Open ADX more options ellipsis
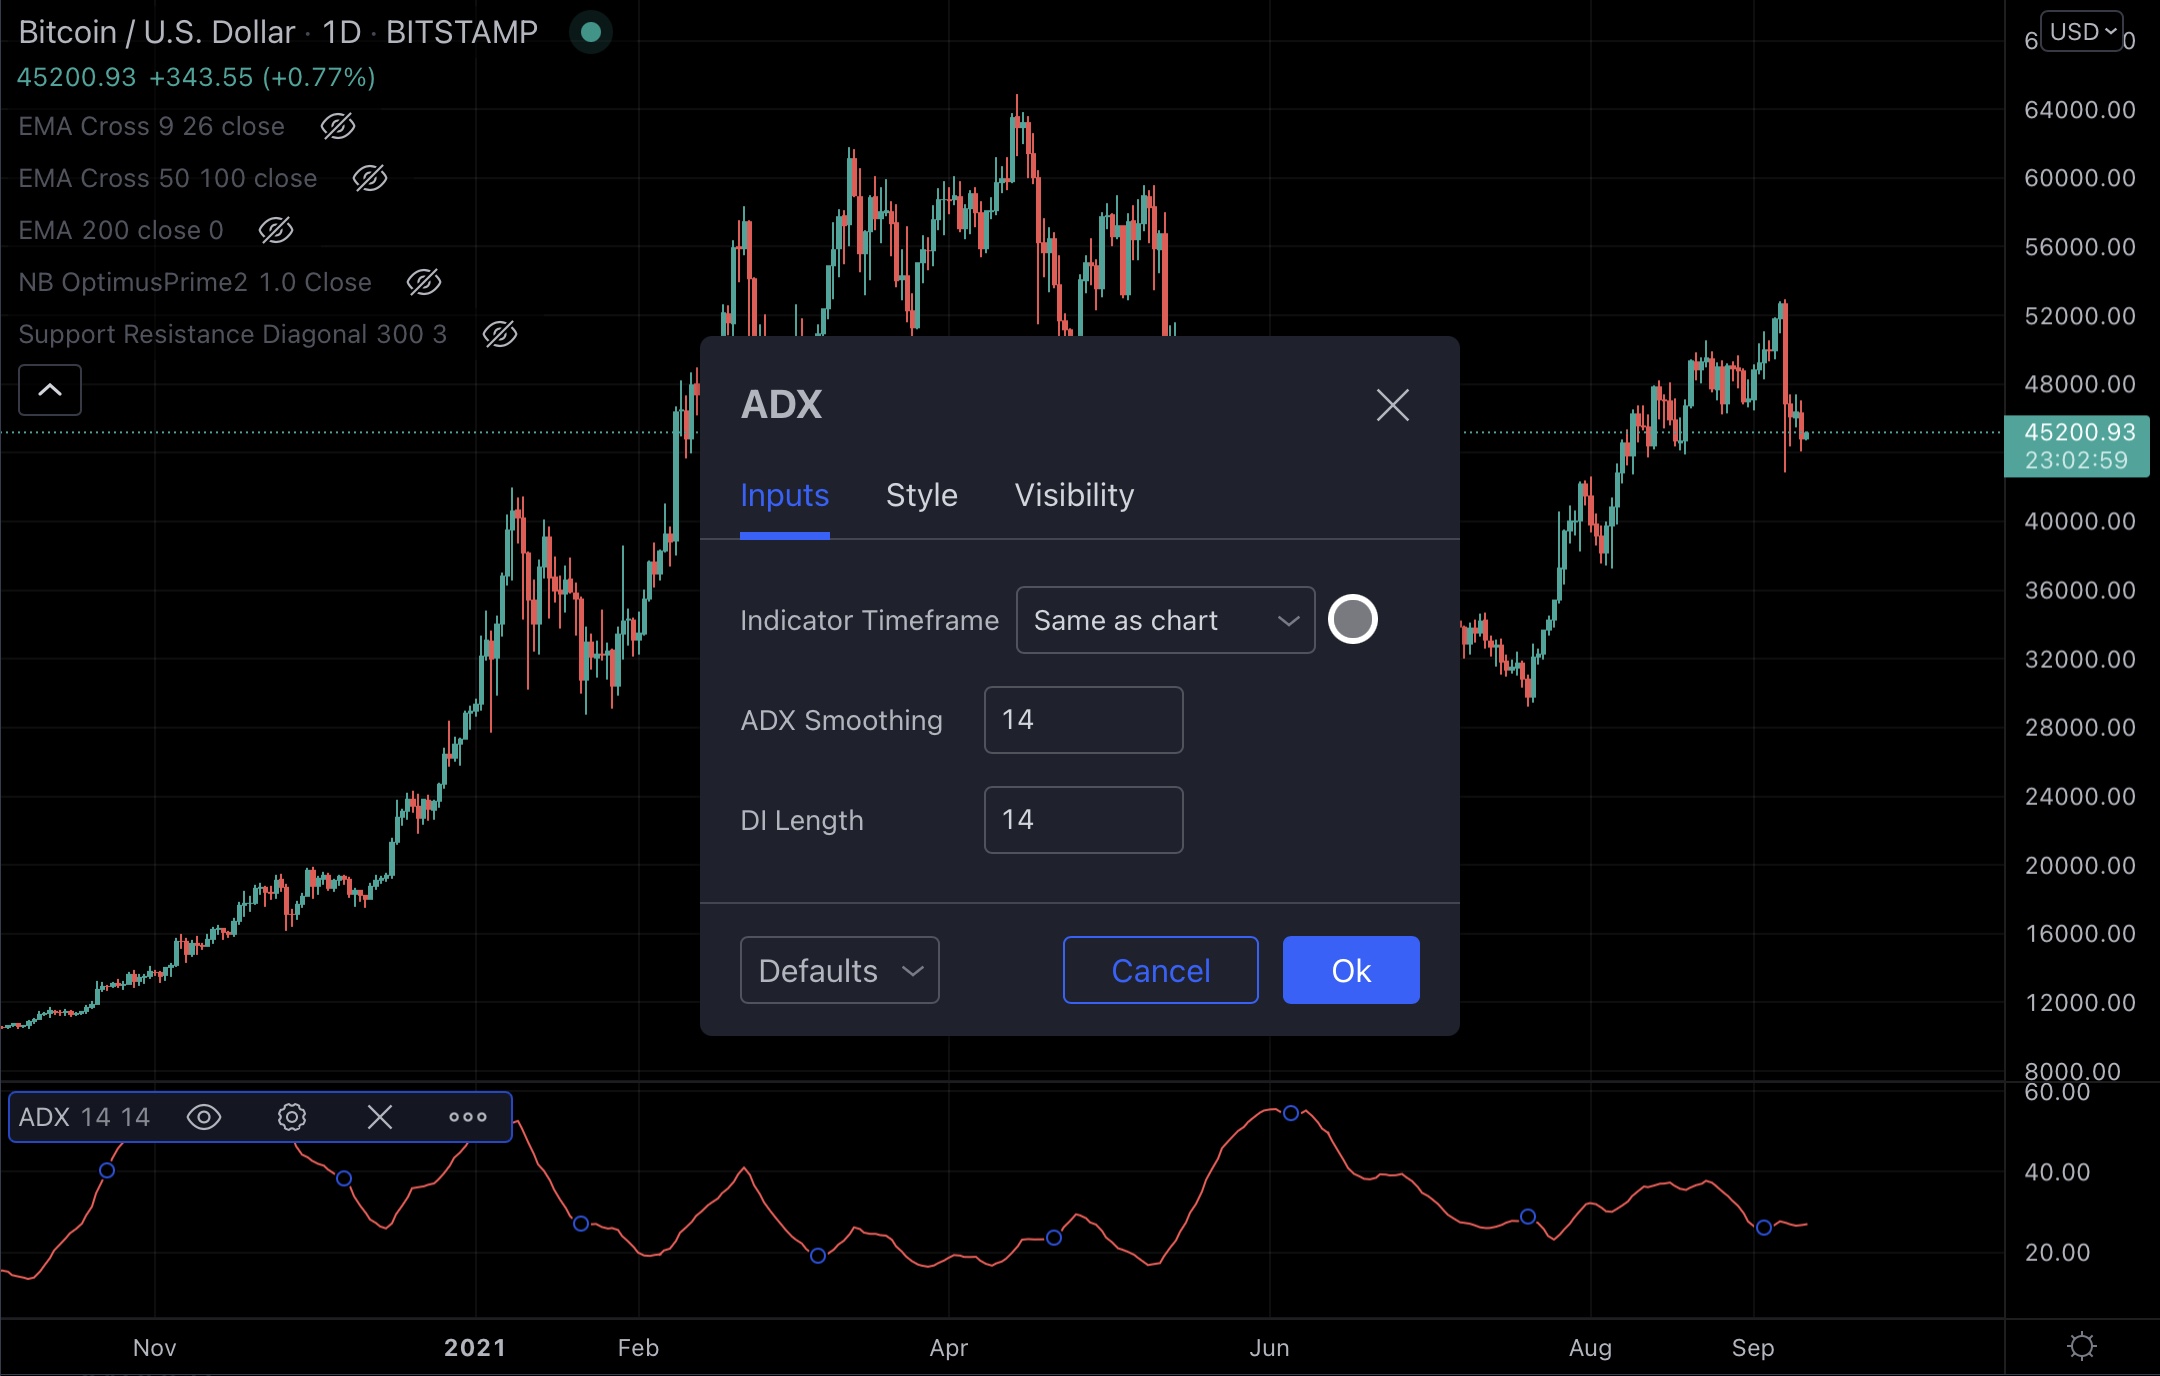This screenshot has width=2160, height=1376. (467, 1117)
